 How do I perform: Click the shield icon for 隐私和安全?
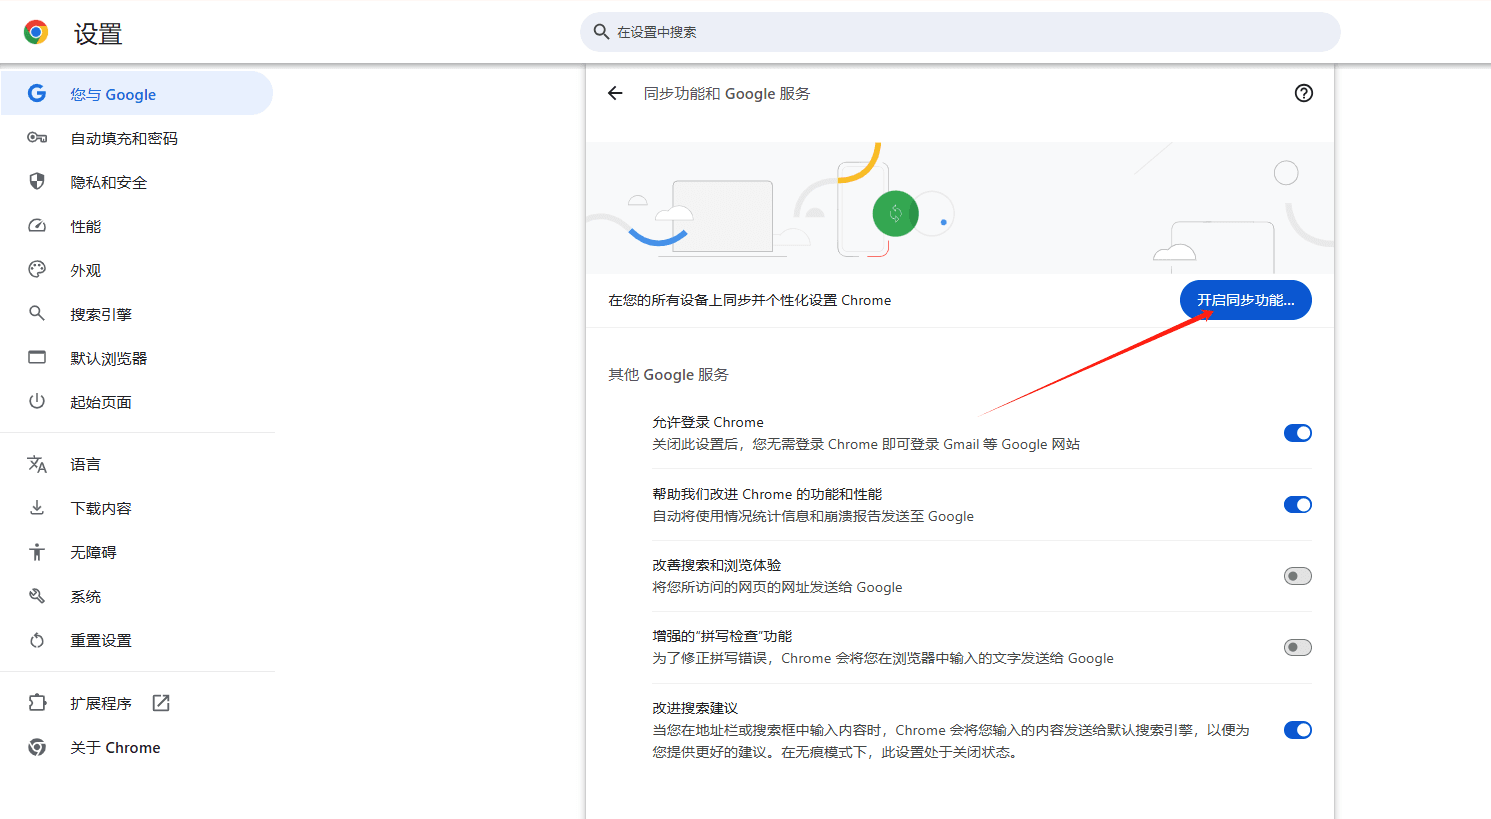[37, 181]
